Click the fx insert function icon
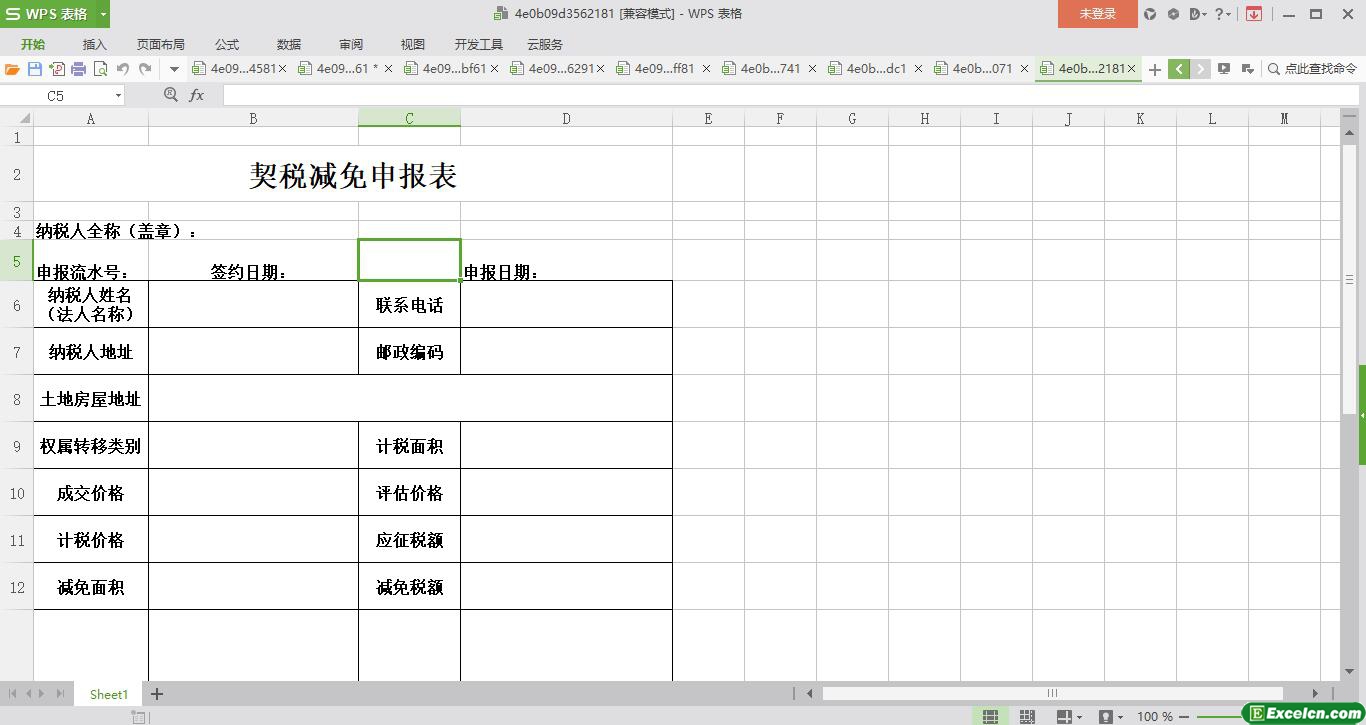This screenshot has width=1366, height=725. pos(196,95)
